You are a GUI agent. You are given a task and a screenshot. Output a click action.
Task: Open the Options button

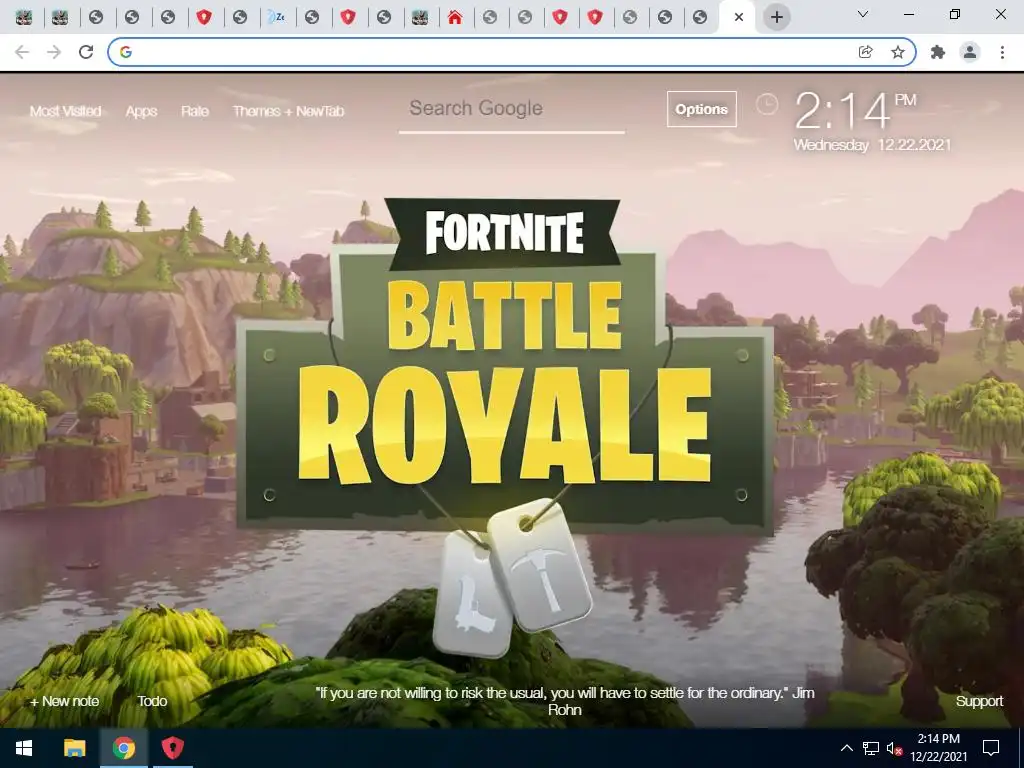(x=701, y=109)
